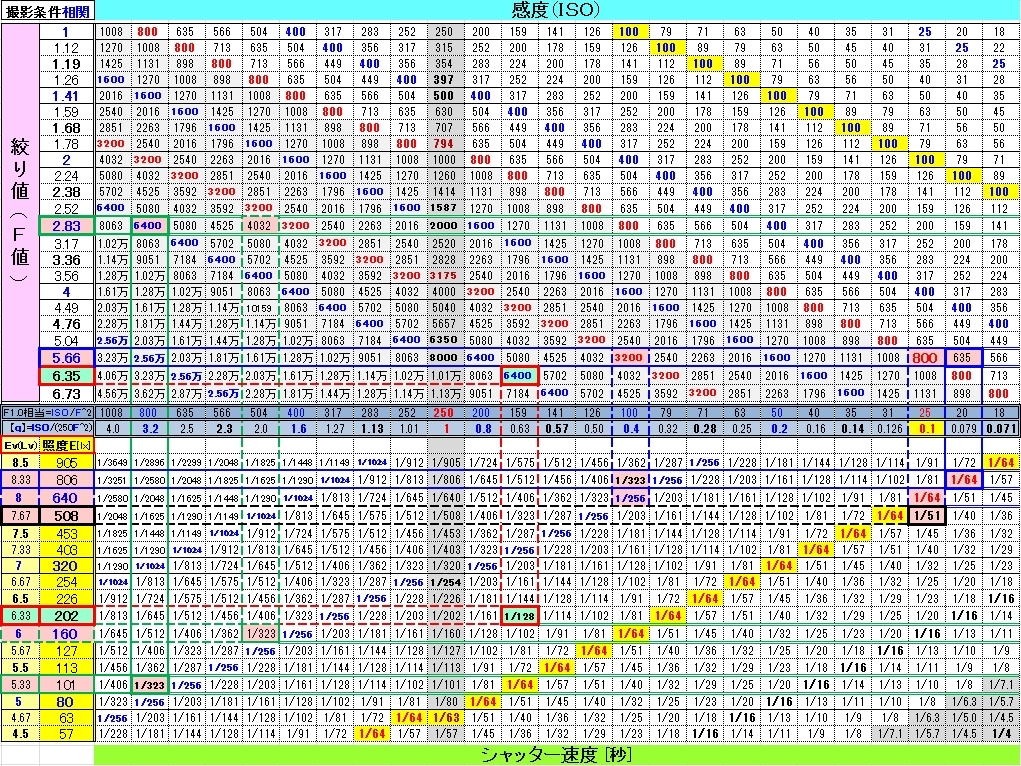Select F-value row label 5.04
The width and height of the screenshot is (1021, 766).
point(66,341)
